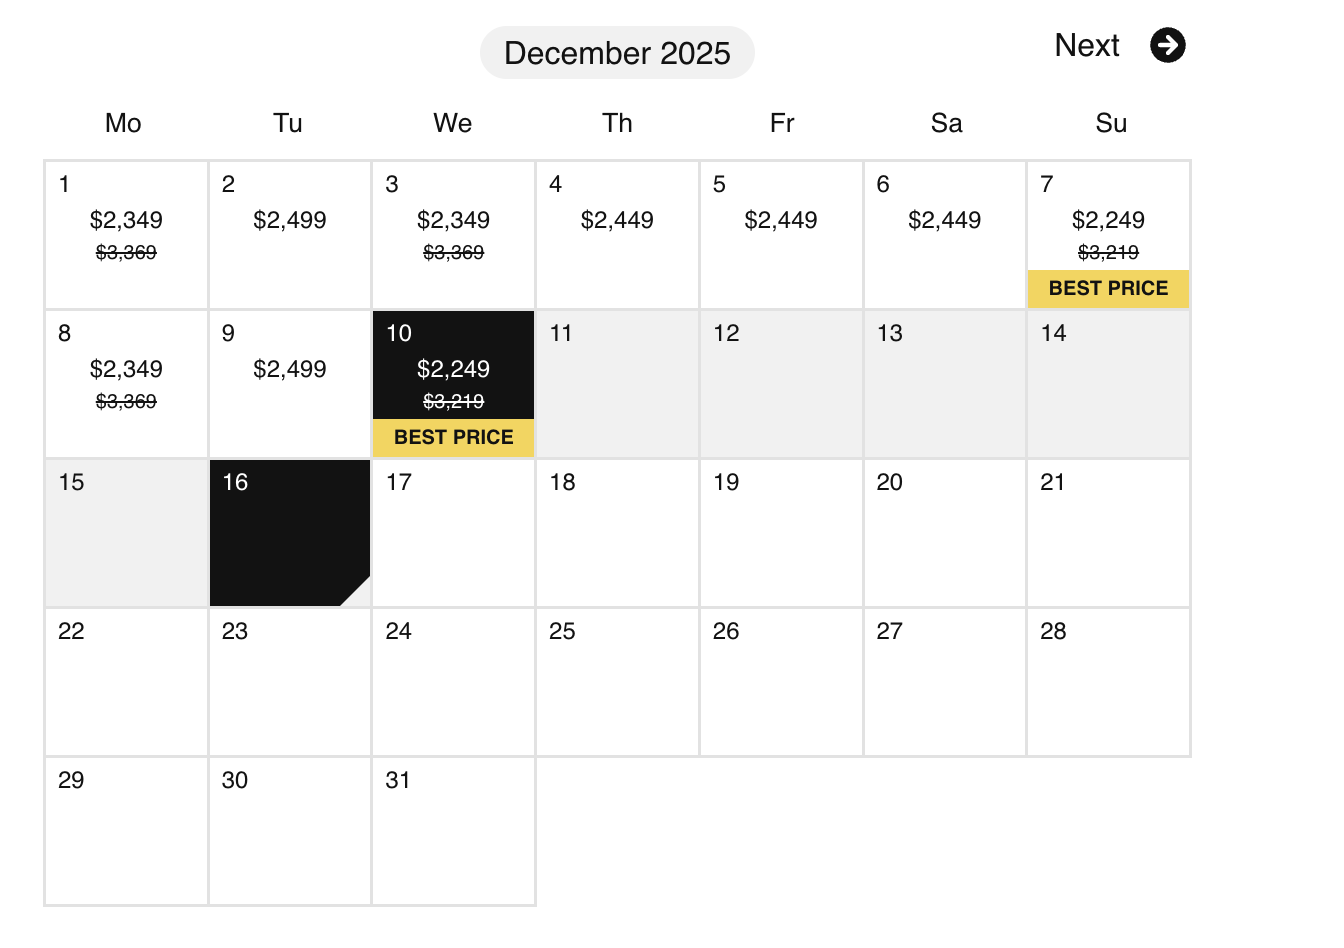Image resolution: width=1344 pixels, height=948 pixels.
Task: Open the December 2025 month selector
Action: point(617,53)
